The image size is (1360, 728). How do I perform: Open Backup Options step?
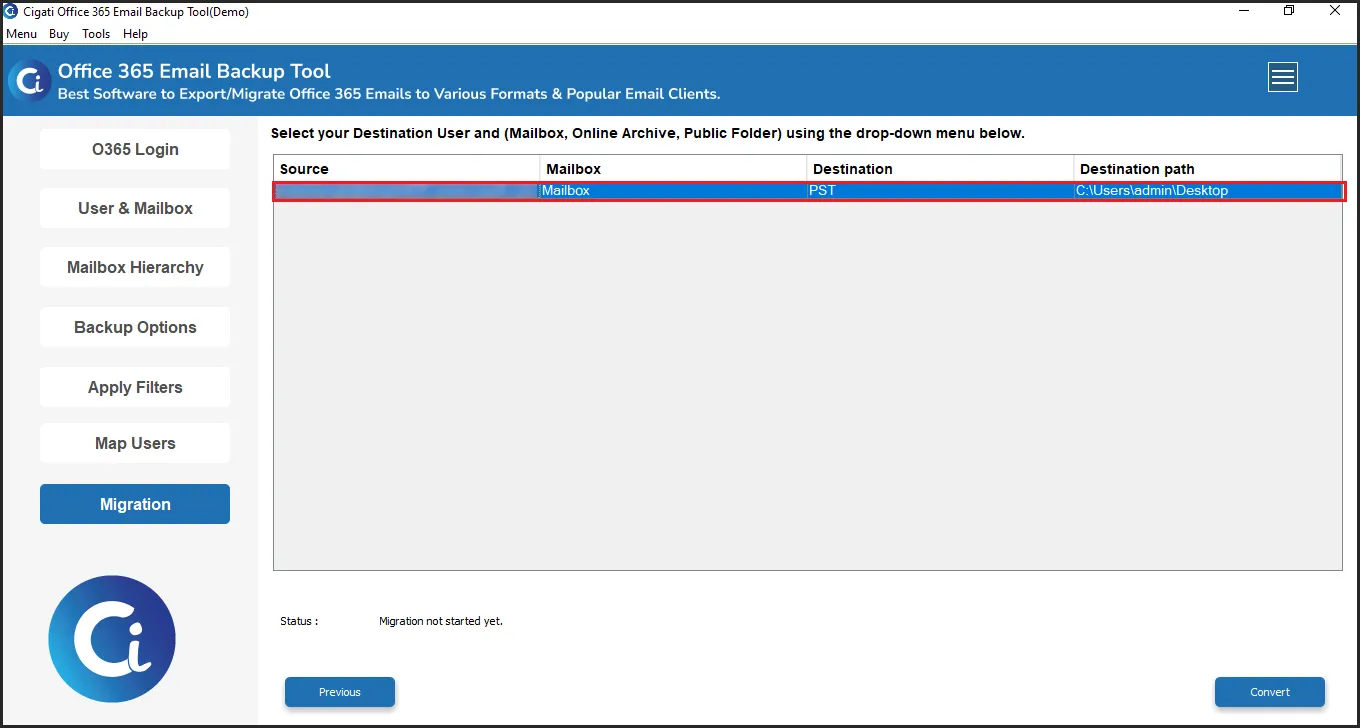135,327
